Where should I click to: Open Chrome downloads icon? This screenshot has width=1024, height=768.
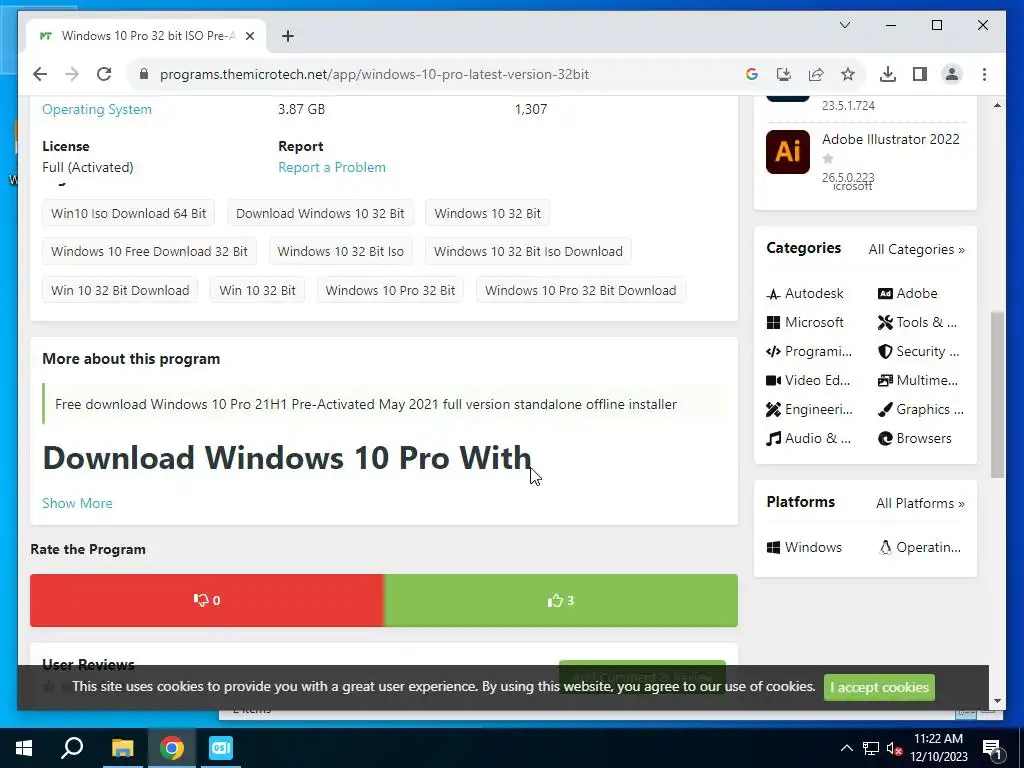(x=888, y=74)
